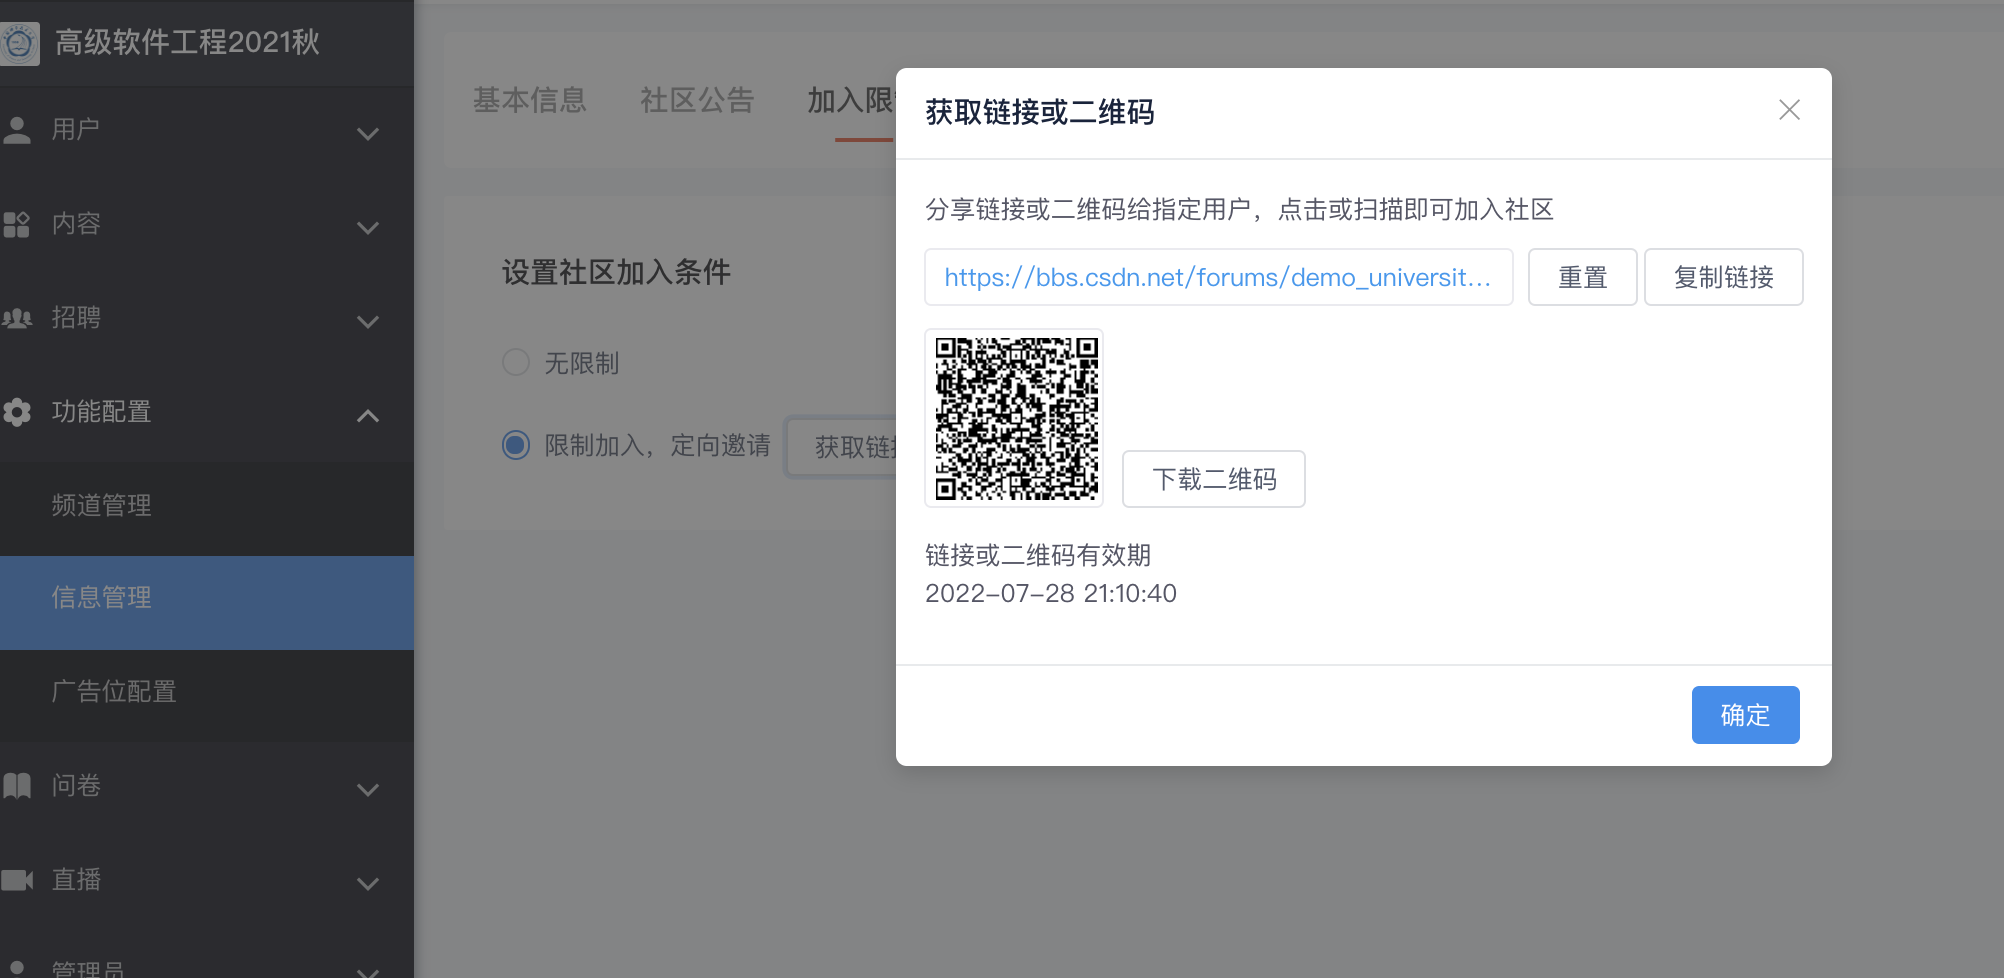The height and width of the screenshot is (978, 2004).
Task: Click the 问卷 menu label
Action: point(76,786)
